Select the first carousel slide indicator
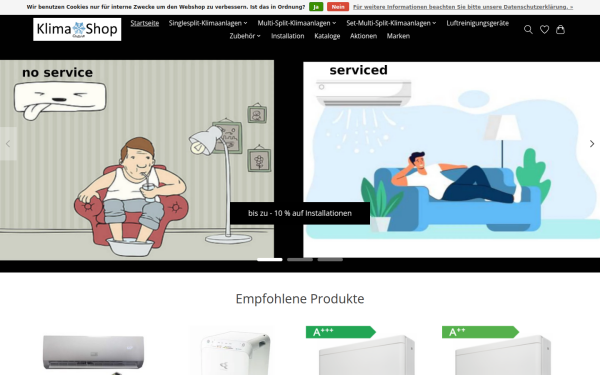The height and width of the screenshot is (375, 600). coord(269,259)
